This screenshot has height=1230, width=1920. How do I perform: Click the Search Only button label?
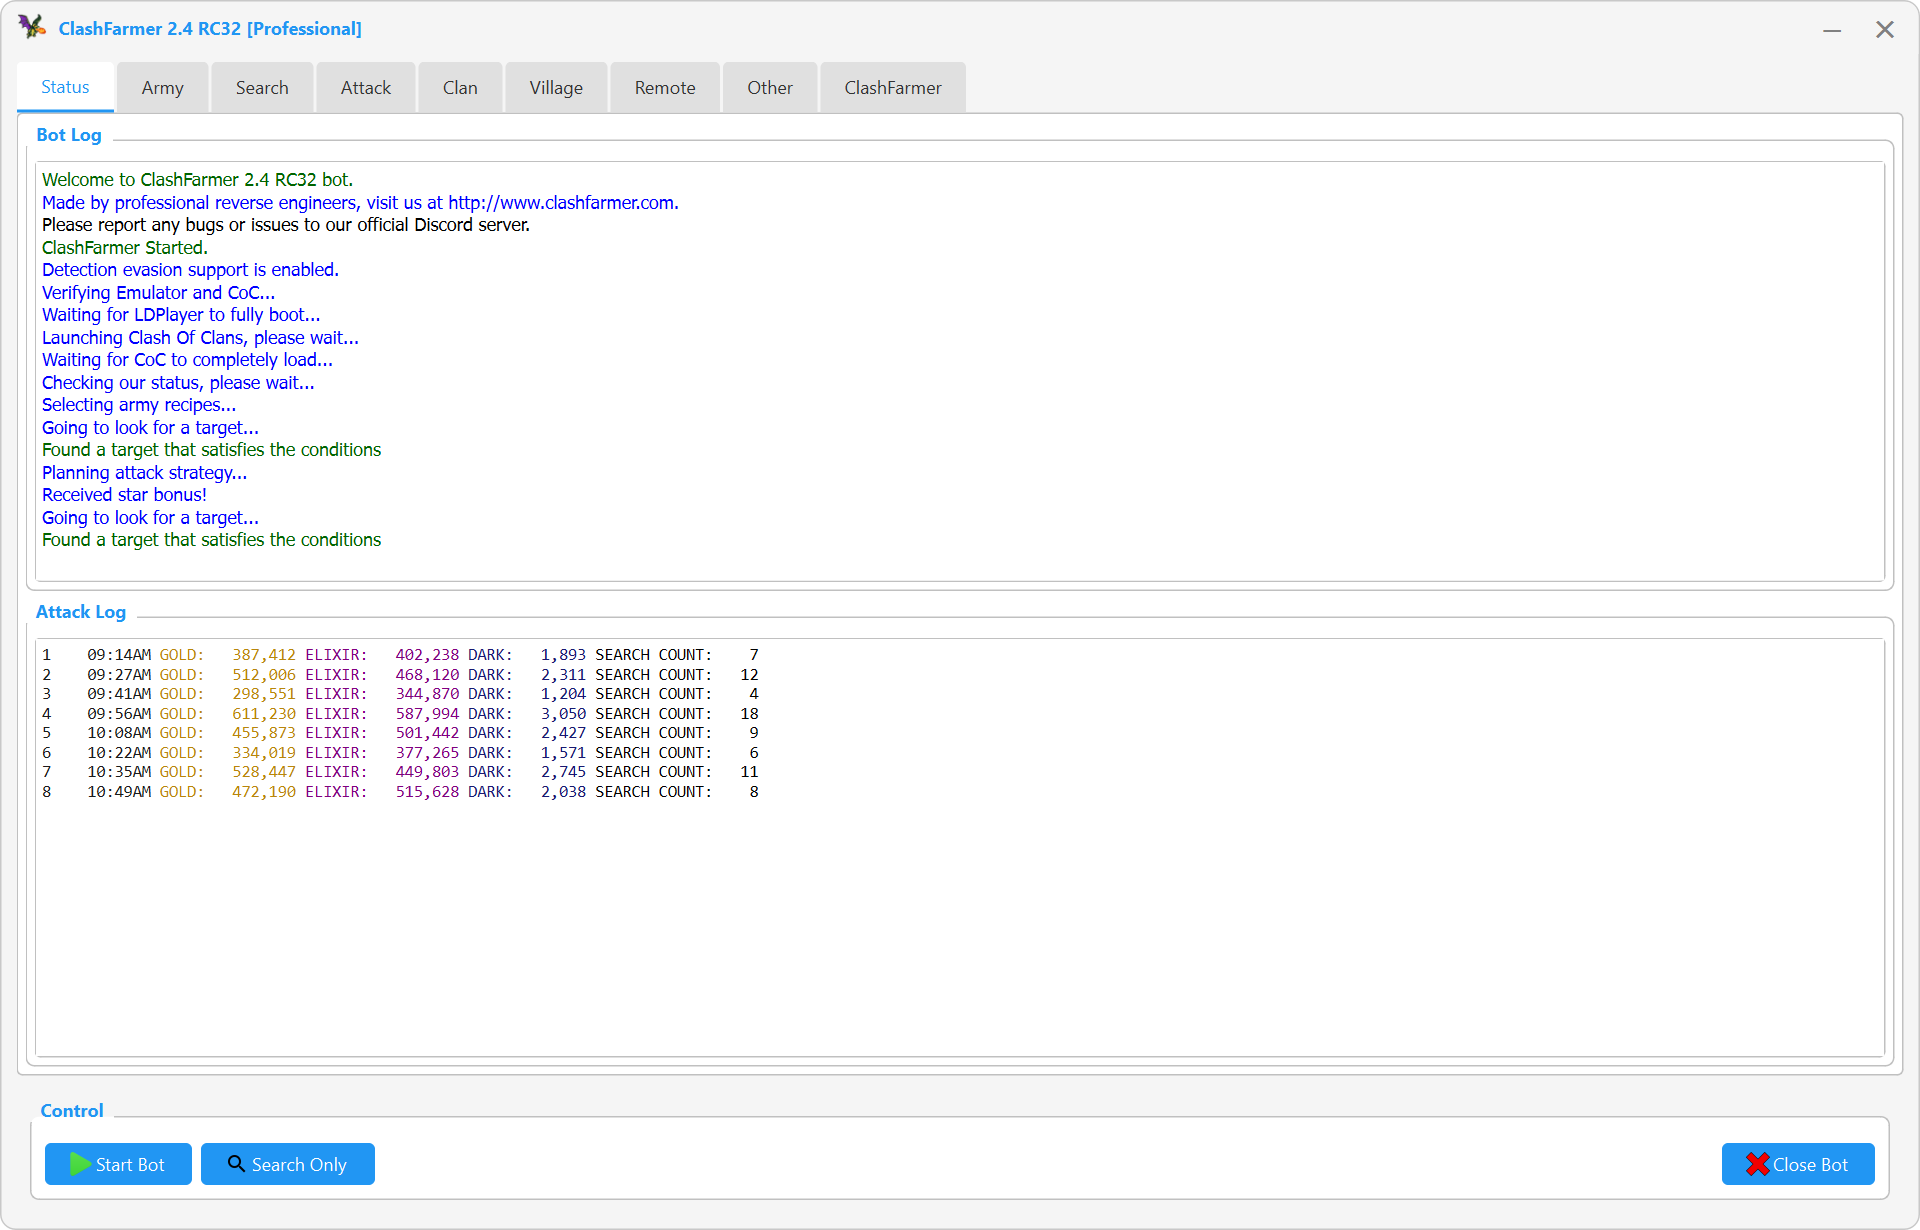[x=299, y=1165]
